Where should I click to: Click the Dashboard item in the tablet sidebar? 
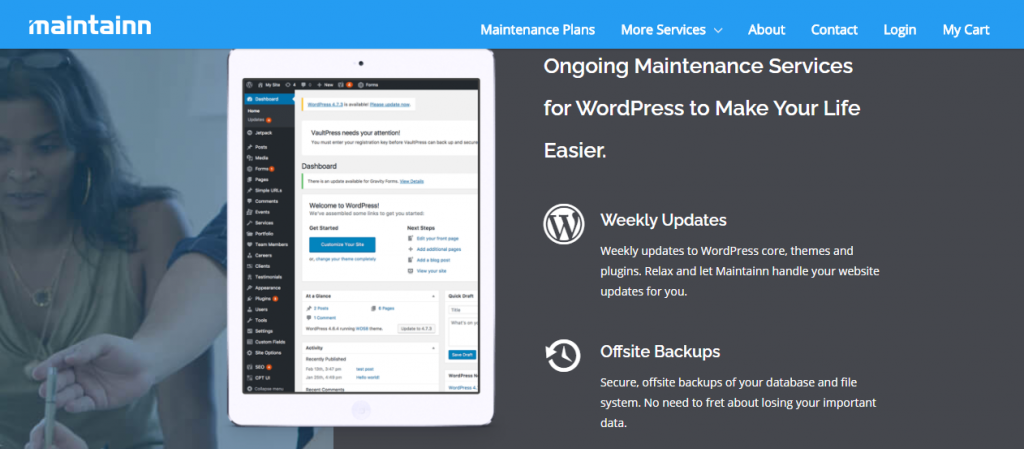(269, 99)
